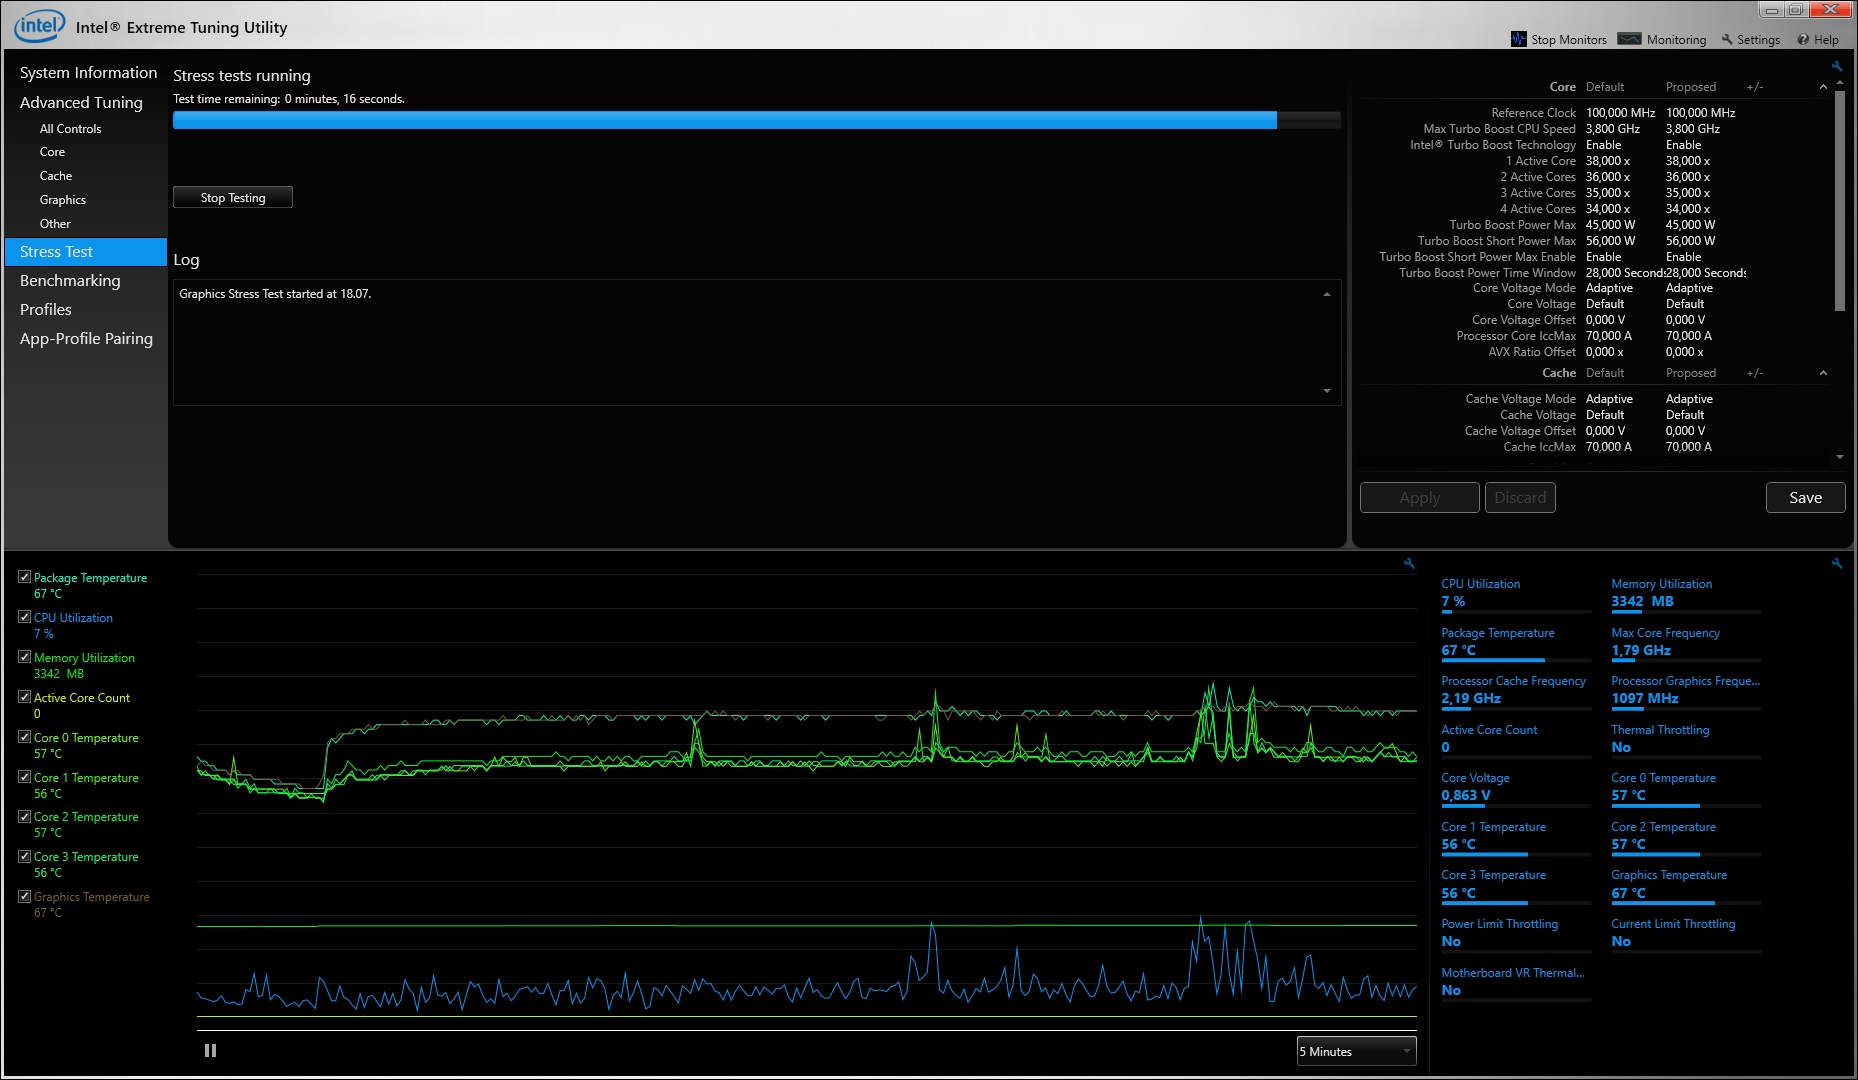The height and width of the screenshot is (1080, 1858).
Task: Toggle Graphics Temperature checkbox
Action: 24,896
